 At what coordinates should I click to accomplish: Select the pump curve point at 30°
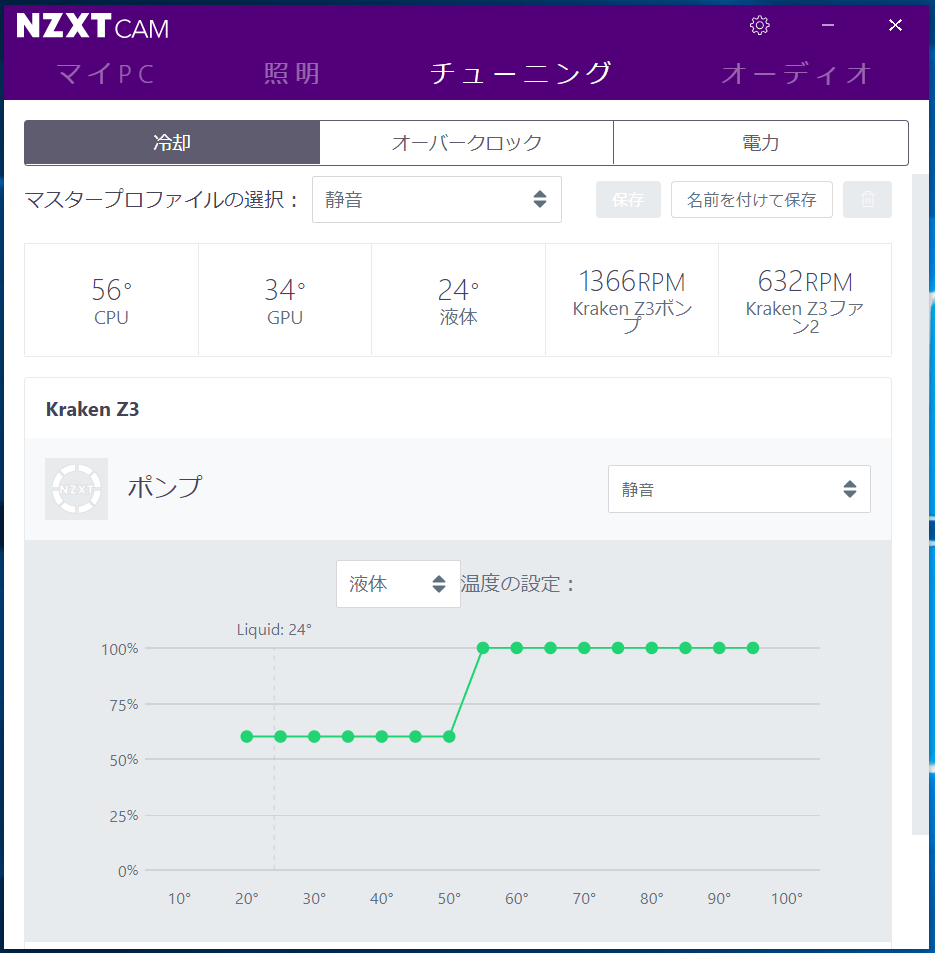coord(314,737)
